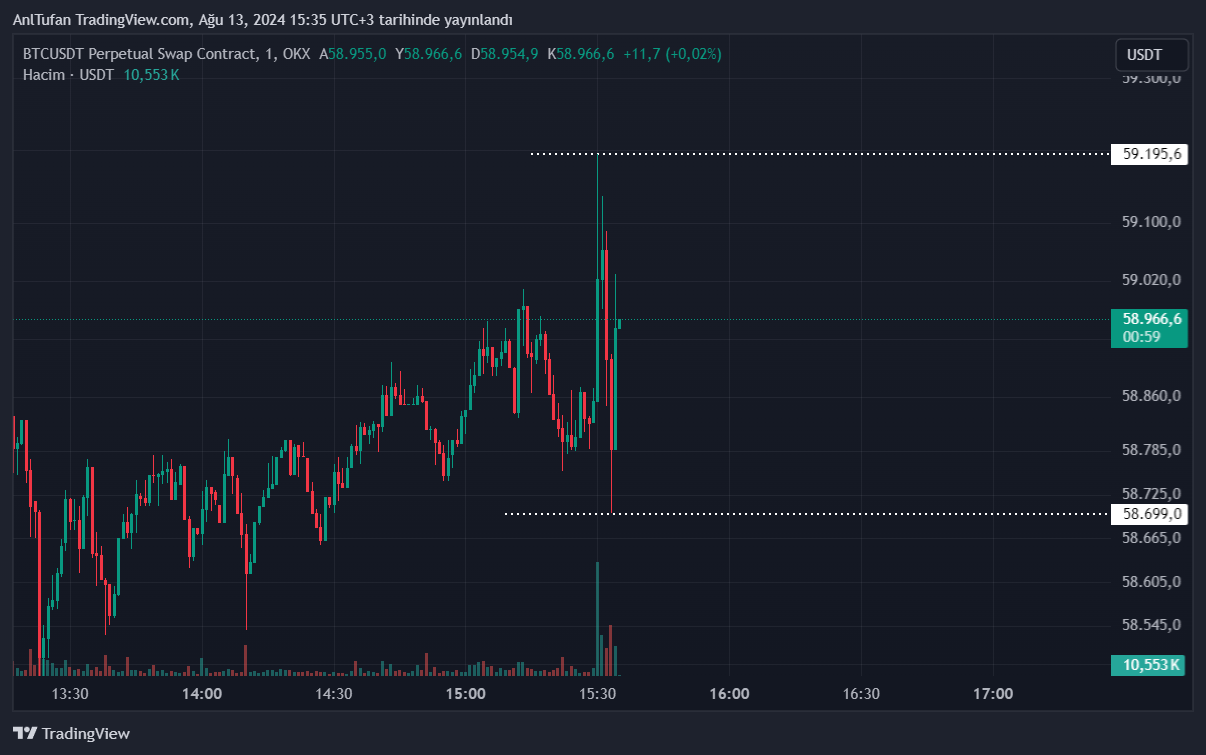Click the TradingView wordmark text
Screen dimensions: 1206x755
pos(86,734)
